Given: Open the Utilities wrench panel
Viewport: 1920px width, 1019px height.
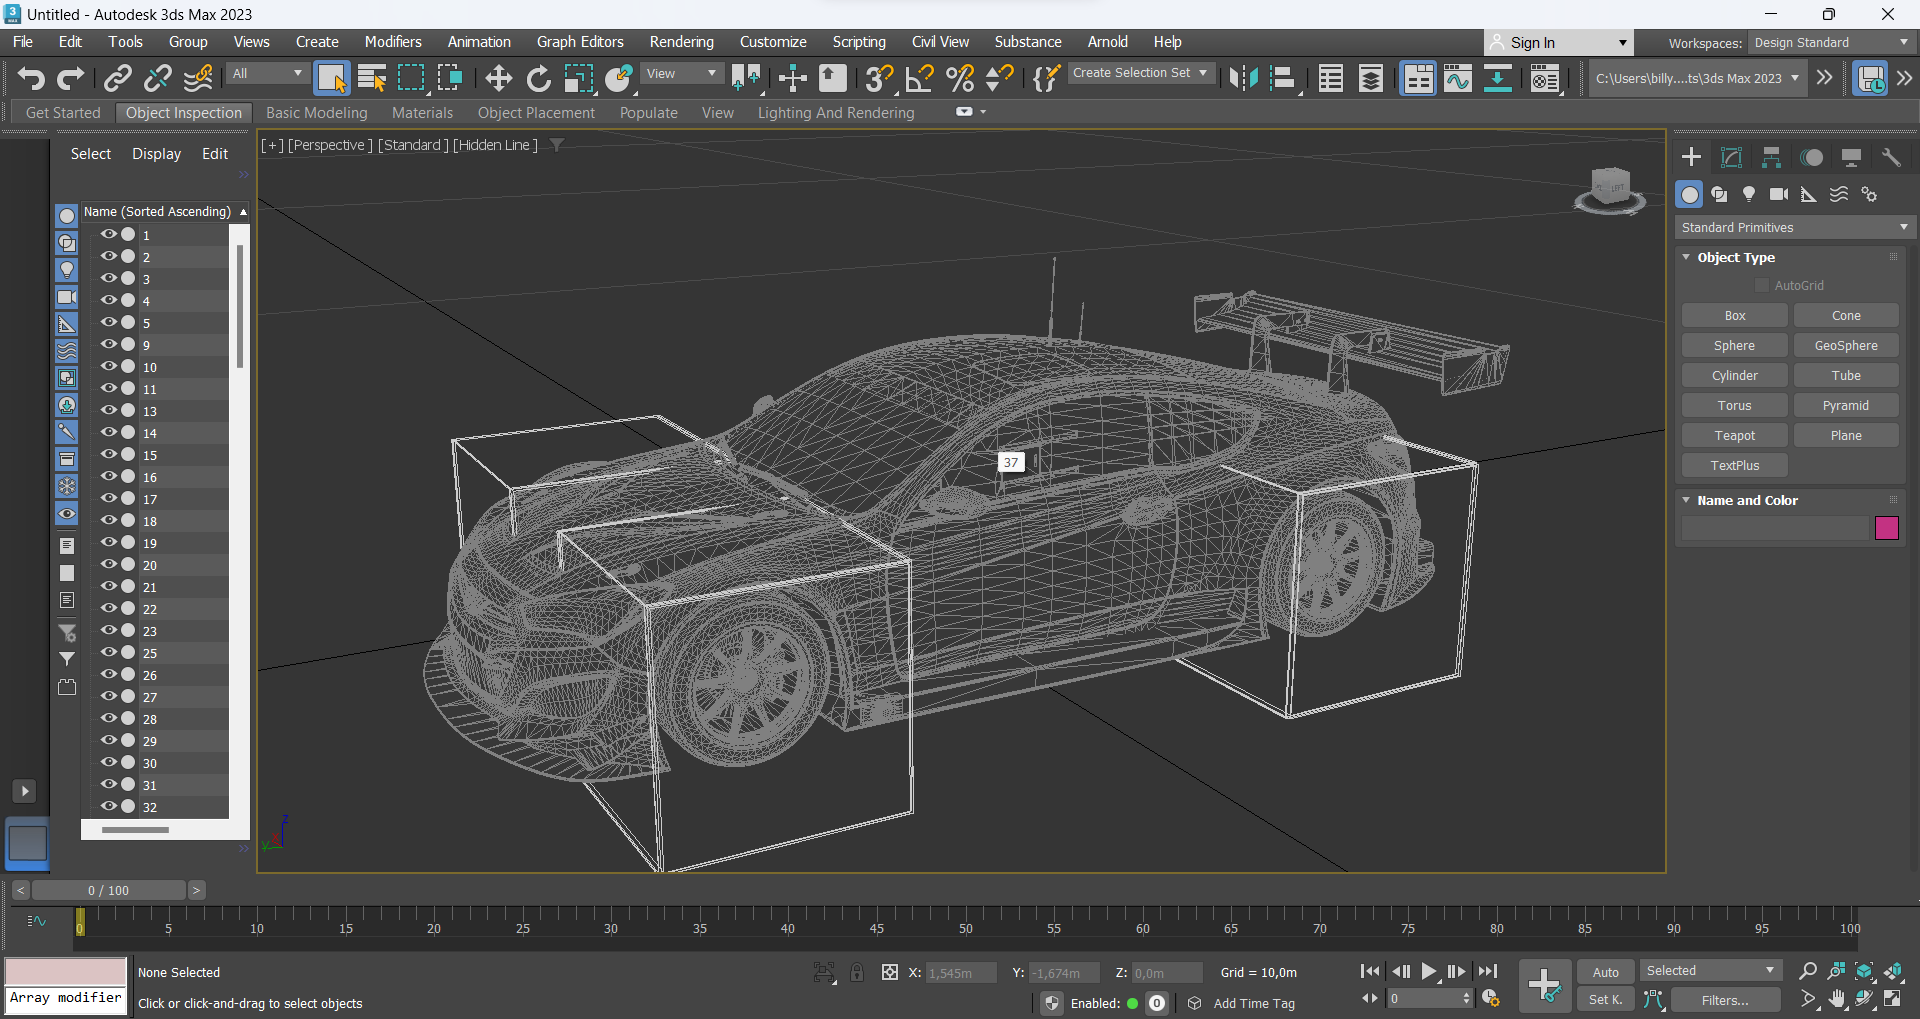Looking at the screenshot, I should [1891, 157].
